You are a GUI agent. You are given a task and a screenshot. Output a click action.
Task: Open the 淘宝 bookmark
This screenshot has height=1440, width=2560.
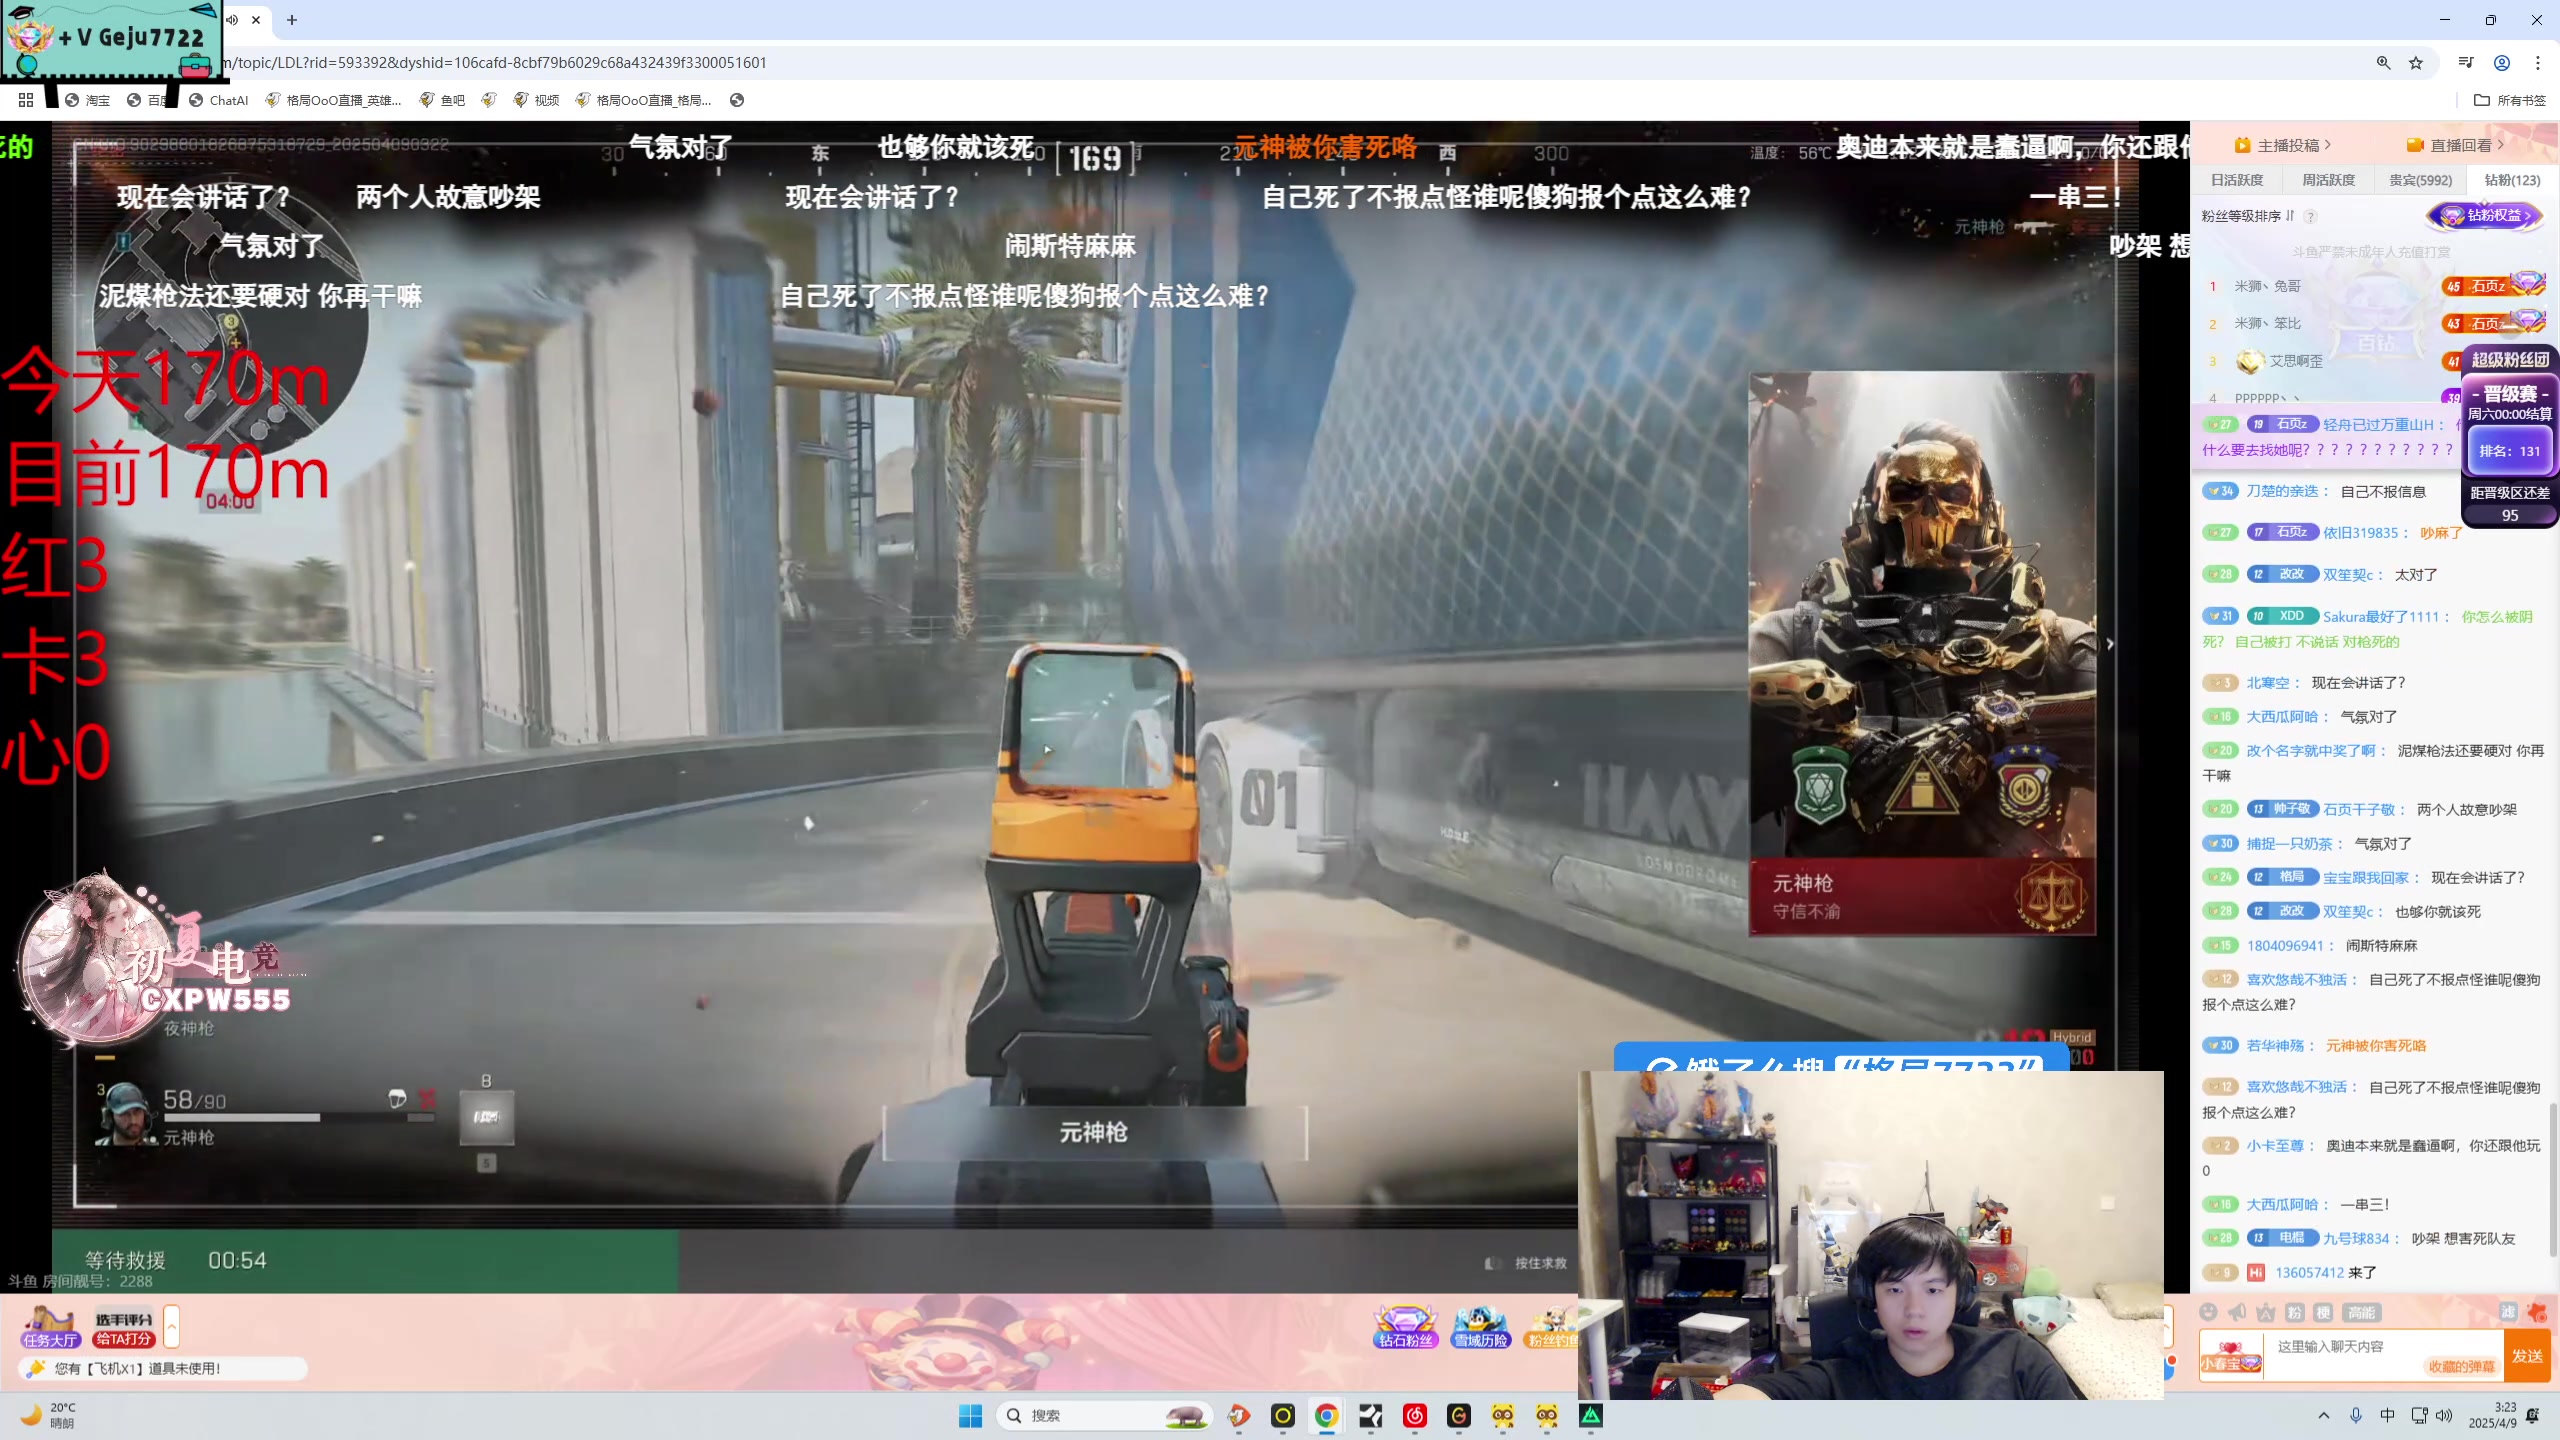click(88, 100)
